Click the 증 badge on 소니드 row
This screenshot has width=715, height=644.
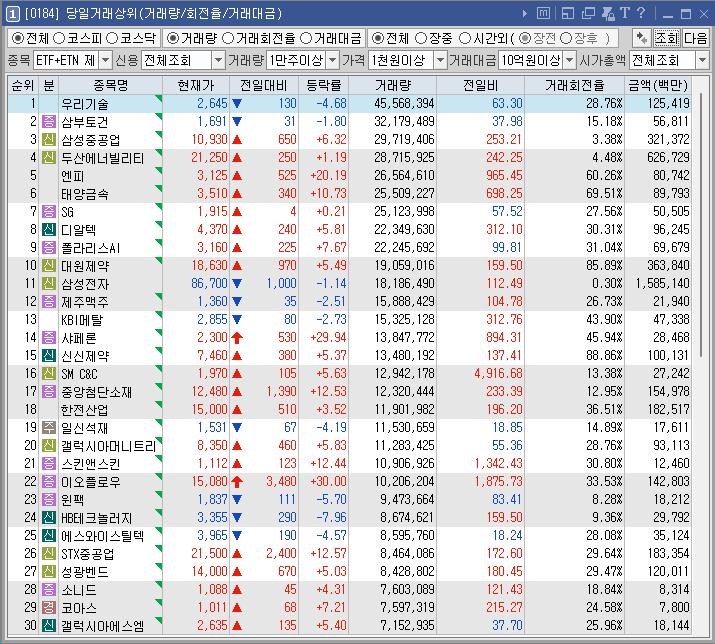pos(49,589)
